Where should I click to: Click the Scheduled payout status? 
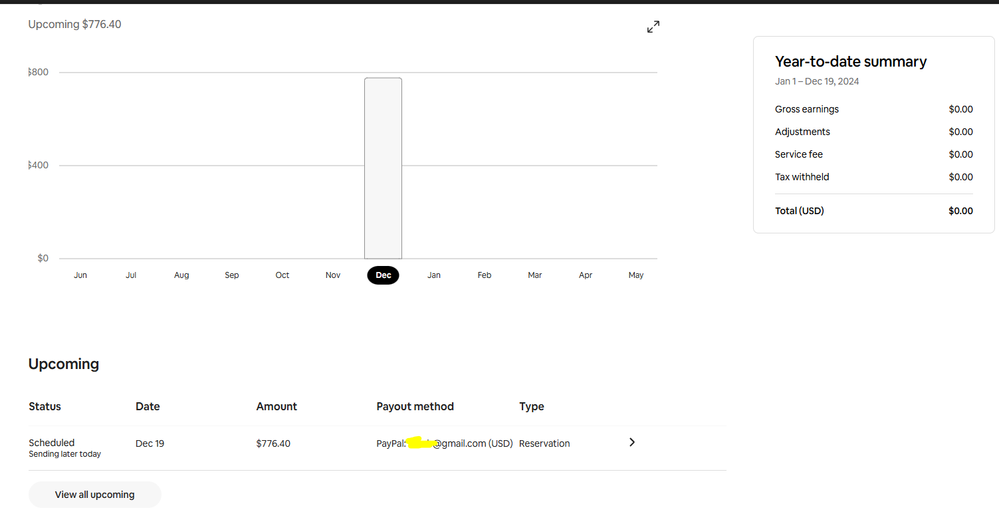(x=52, y=443)
